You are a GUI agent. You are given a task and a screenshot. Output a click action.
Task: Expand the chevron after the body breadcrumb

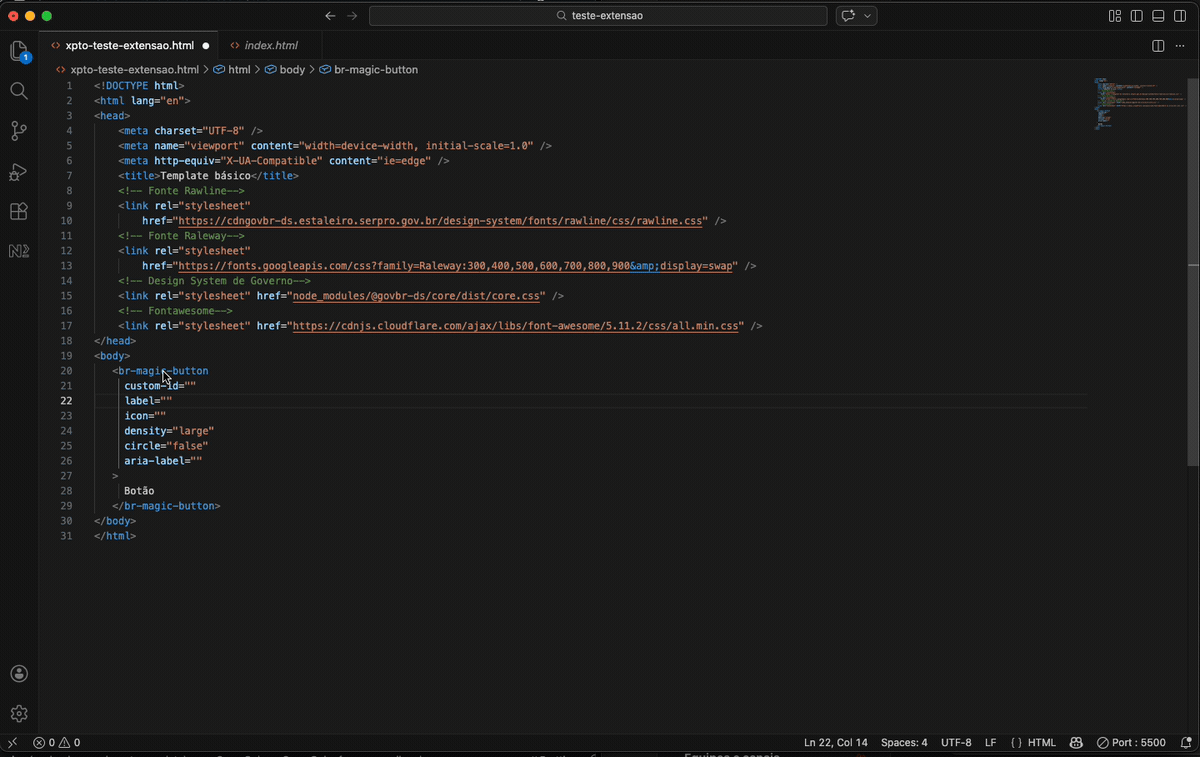[312, 70]
